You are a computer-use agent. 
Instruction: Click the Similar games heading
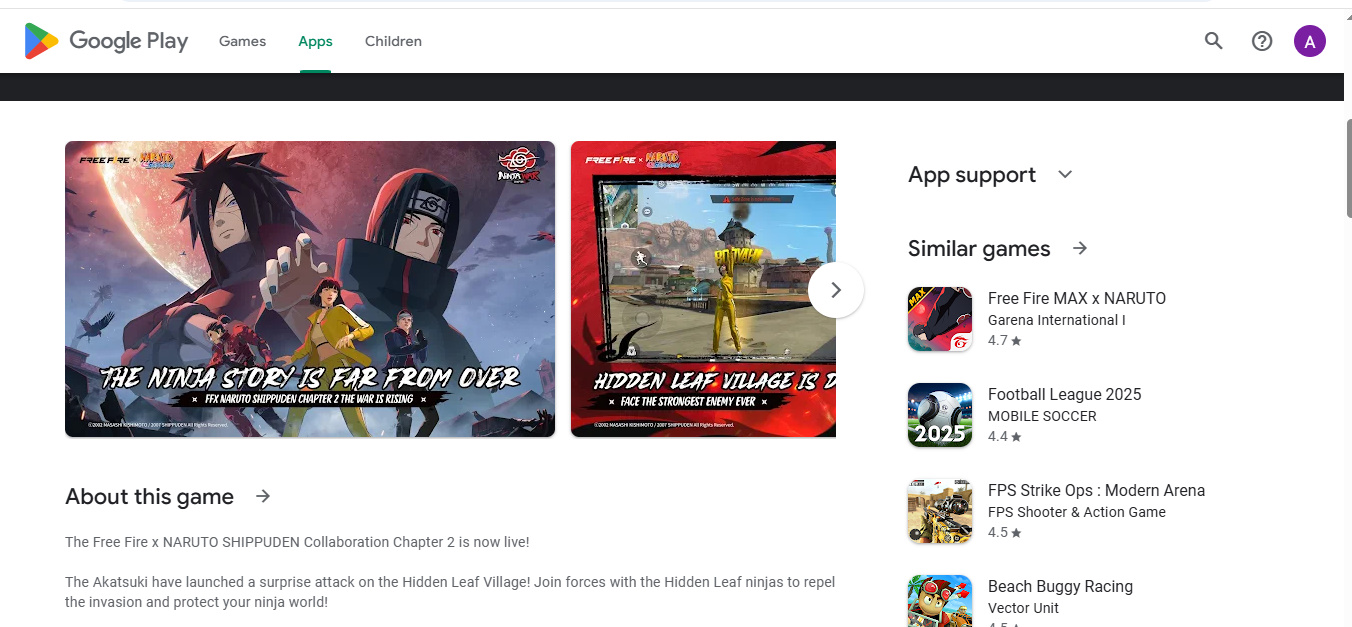(x=979, y=248)
